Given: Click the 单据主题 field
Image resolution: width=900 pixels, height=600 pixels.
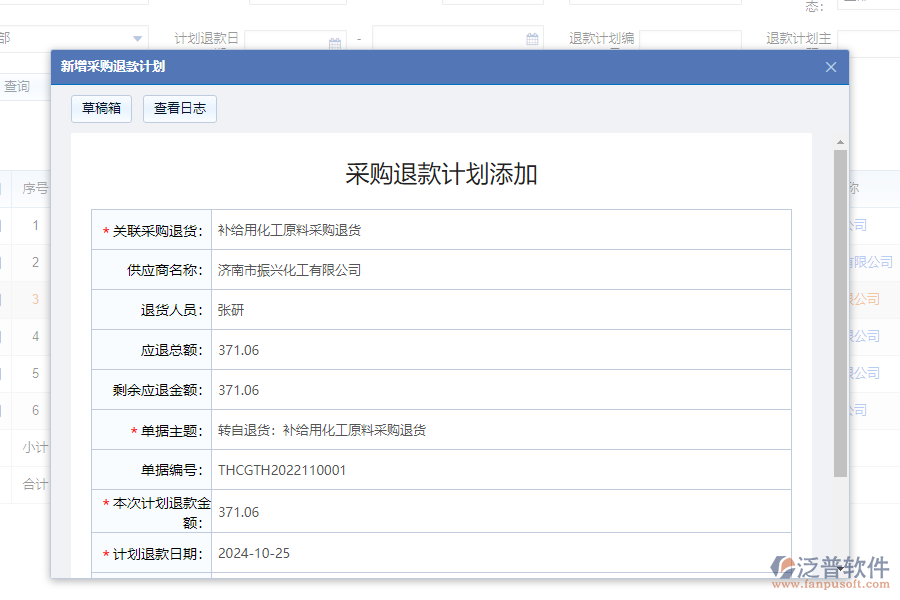Looking at the screenshot, I should [400, 429].
